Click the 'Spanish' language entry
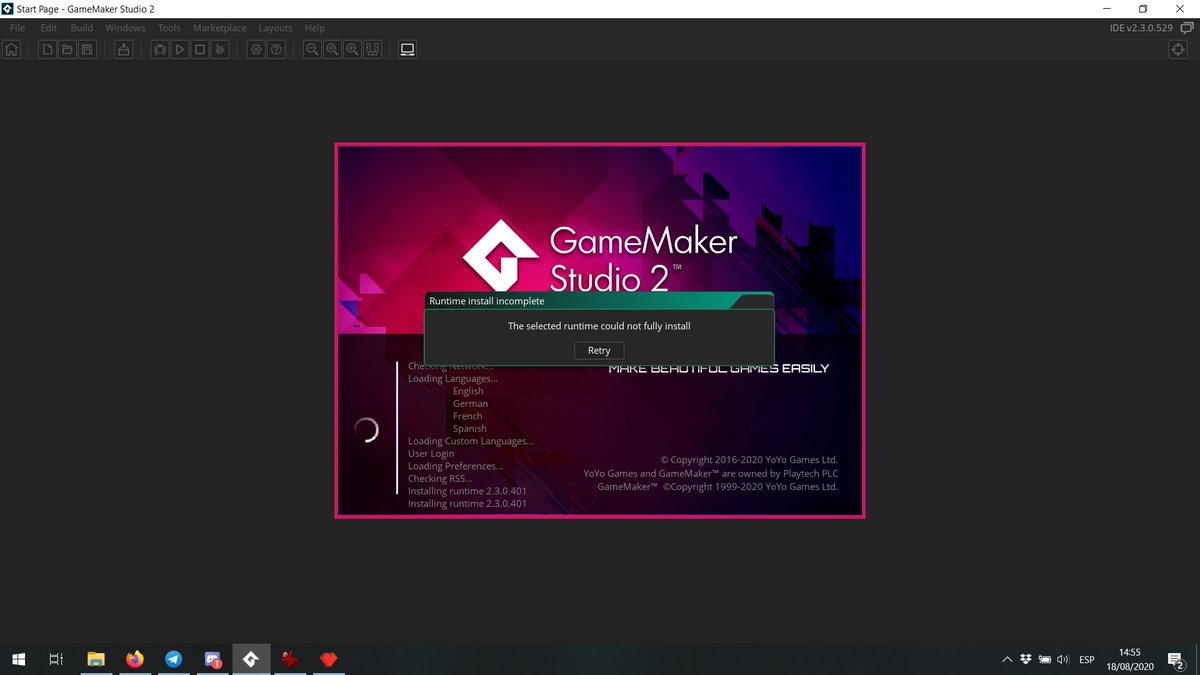 coord(470,429)
